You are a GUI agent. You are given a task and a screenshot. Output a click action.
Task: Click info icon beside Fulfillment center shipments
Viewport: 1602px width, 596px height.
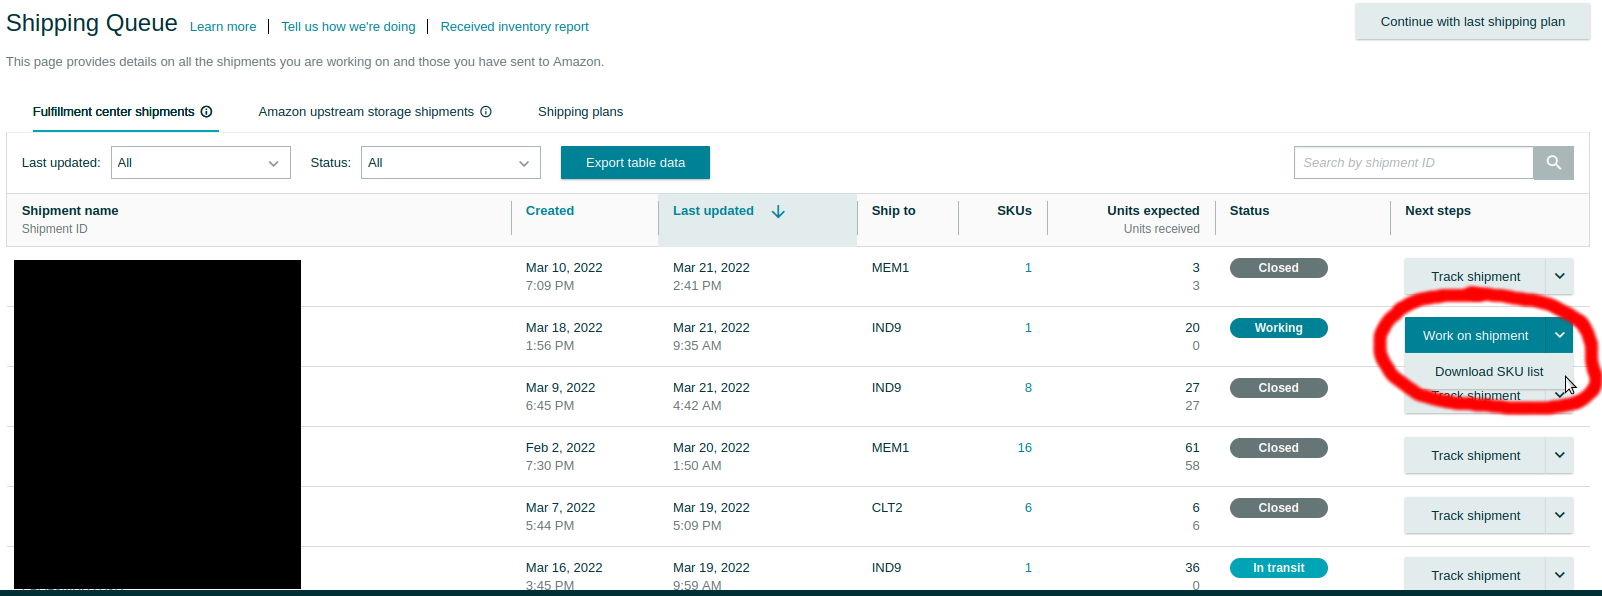pyautogui.click(x=206, y=112)
